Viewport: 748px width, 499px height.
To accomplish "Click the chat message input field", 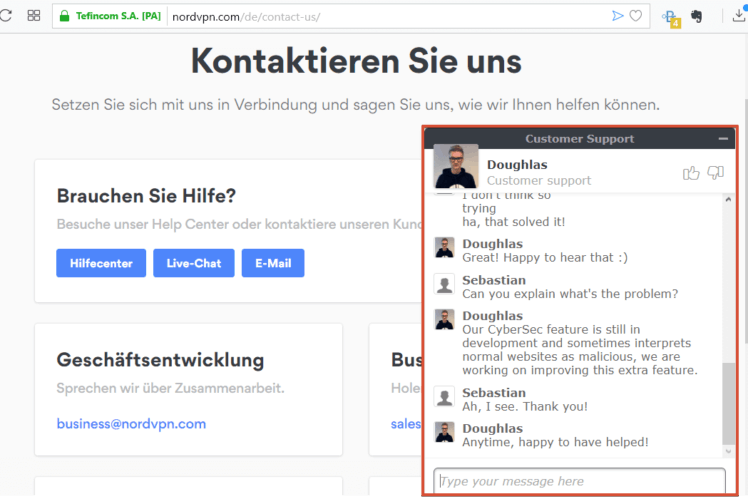I will click(580, 481).
